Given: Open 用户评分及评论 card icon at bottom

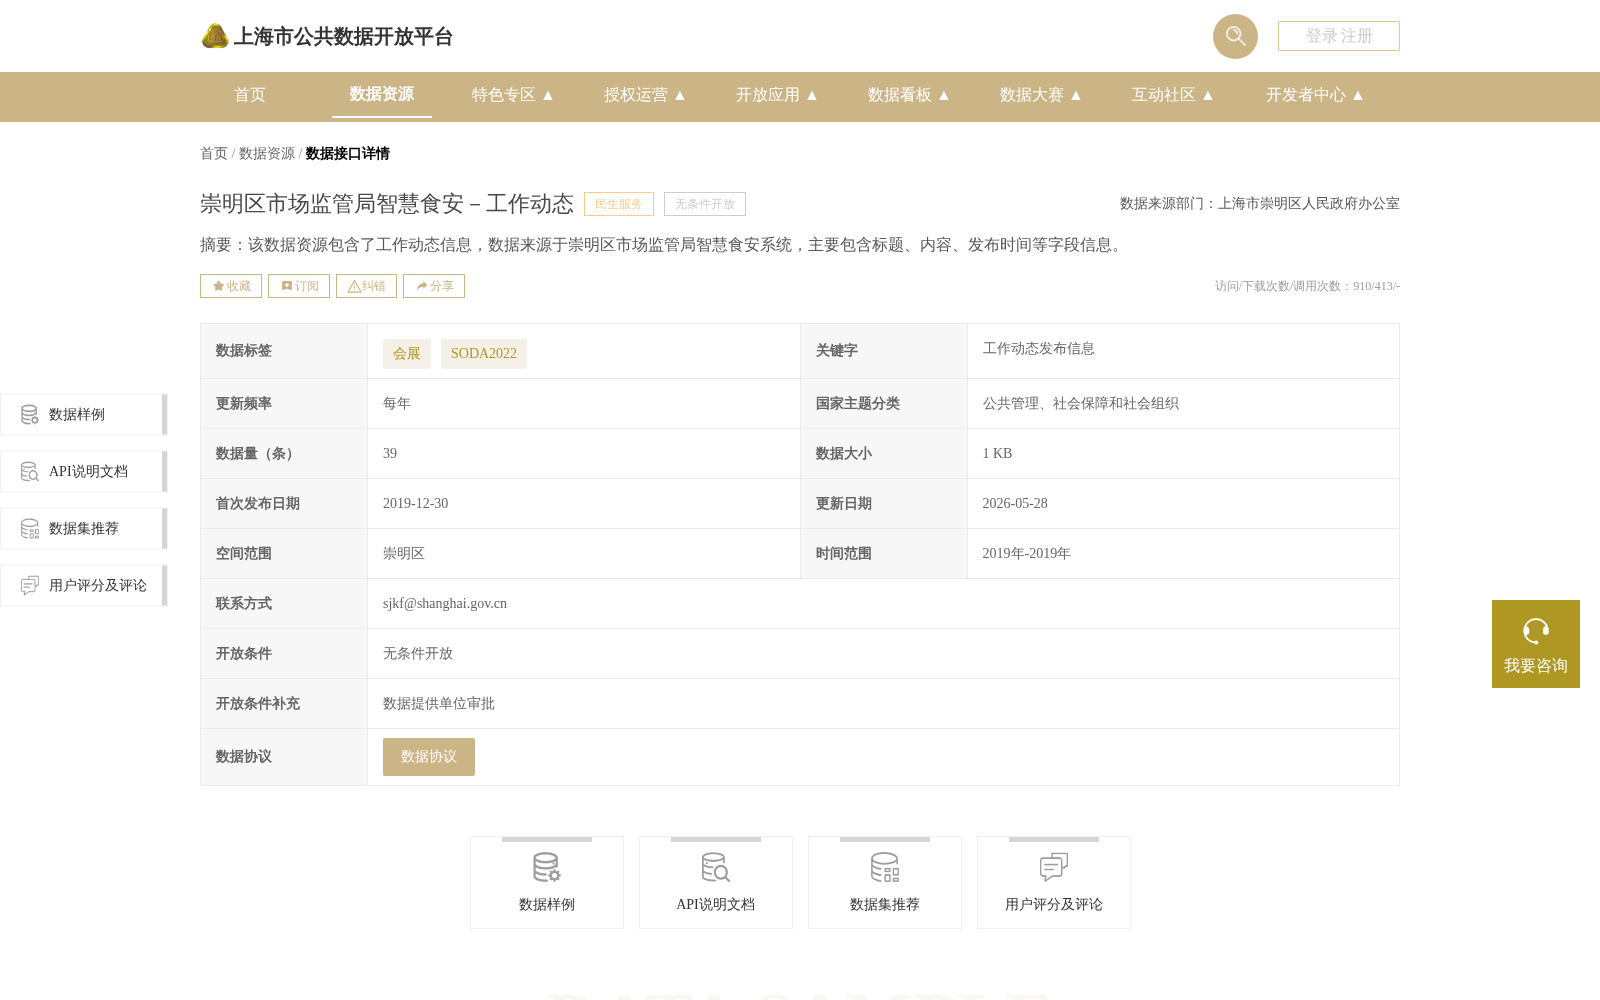Looking at the screenshot, I should coord(1054,867).
